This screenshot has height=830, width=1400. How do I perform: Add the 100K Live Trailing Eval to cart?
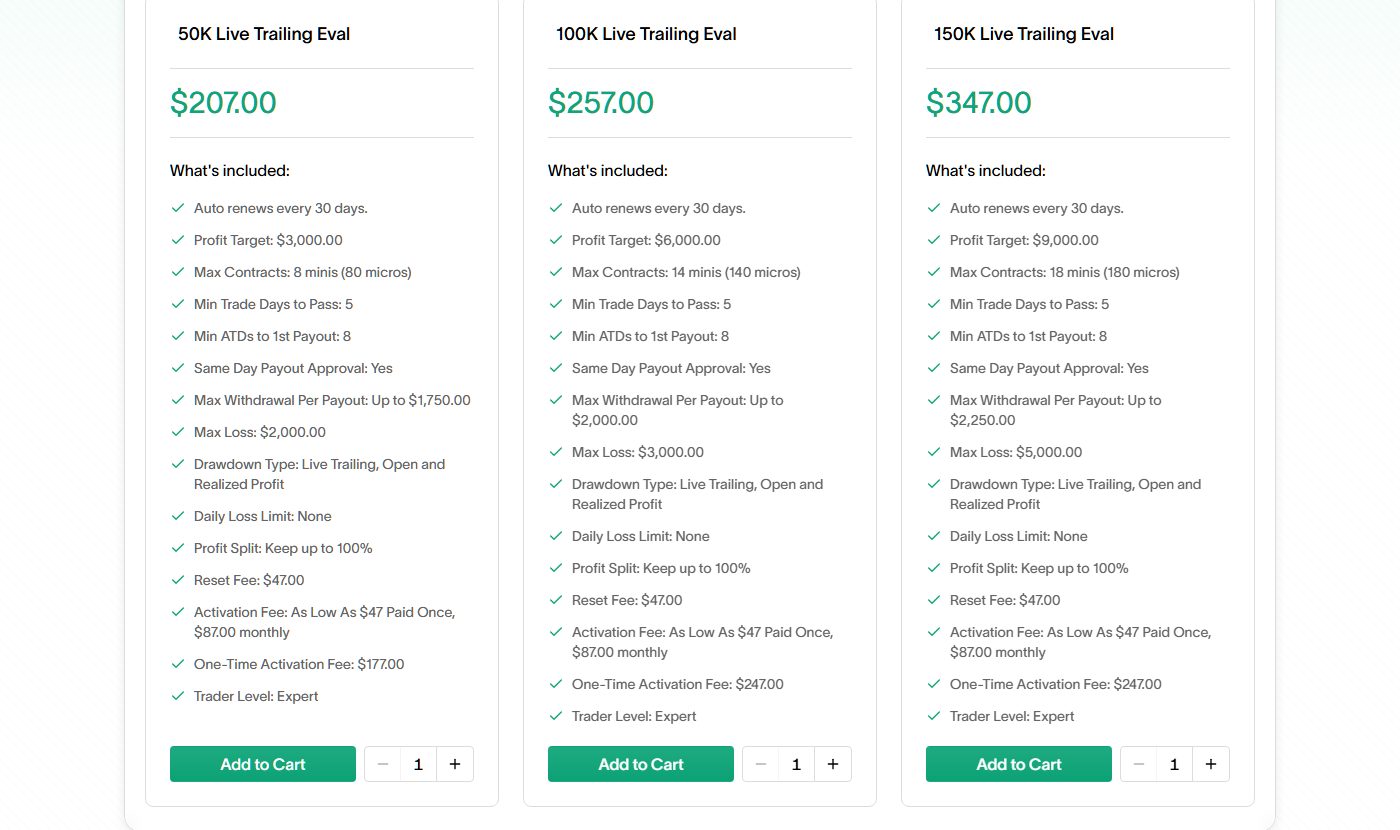[641, 764]
